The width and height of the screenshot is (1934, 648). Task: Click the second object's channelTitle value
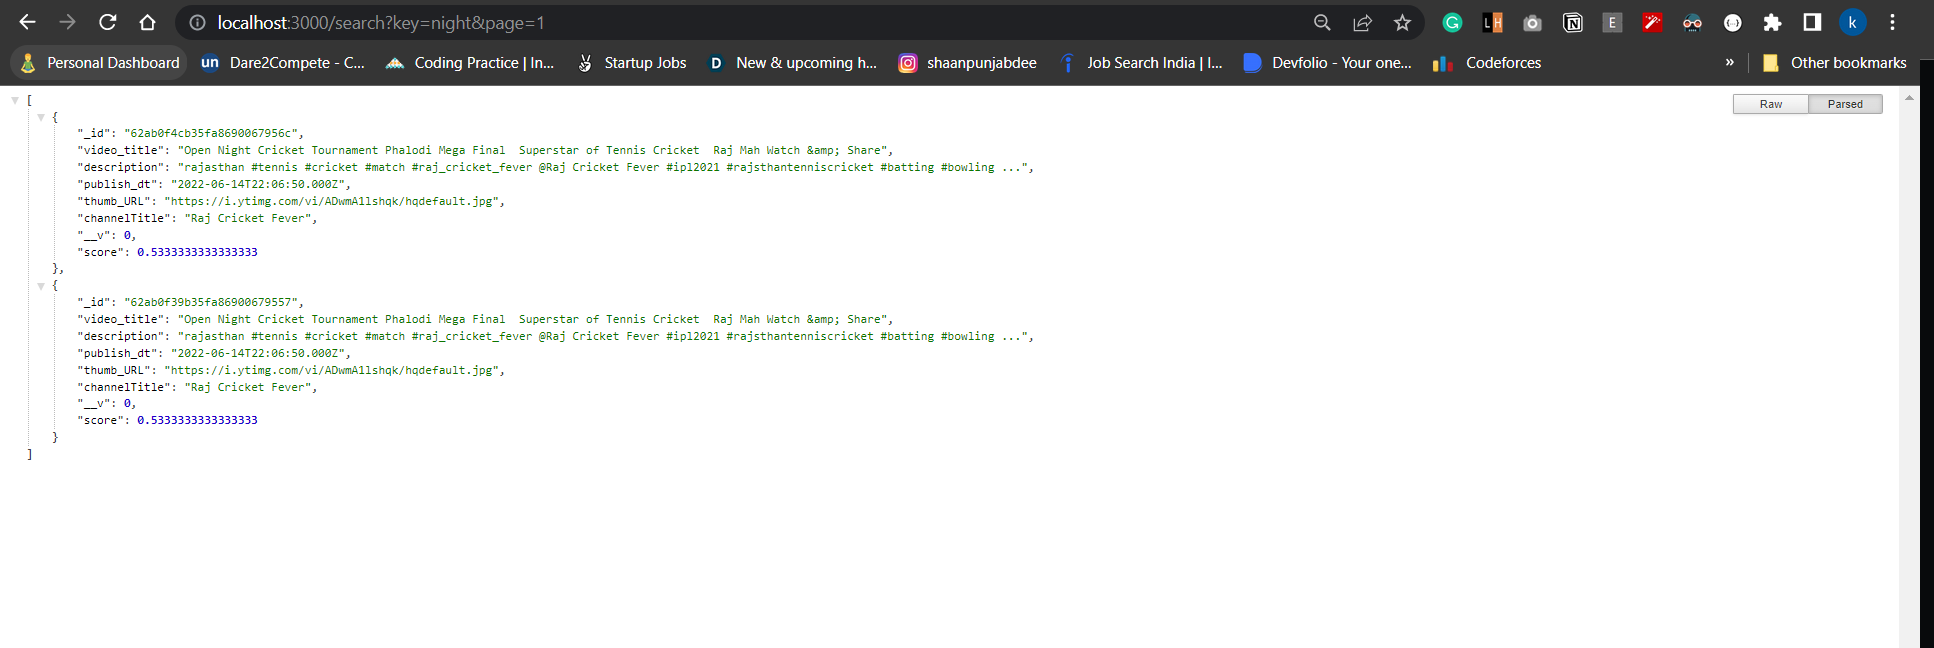point(248,387)
